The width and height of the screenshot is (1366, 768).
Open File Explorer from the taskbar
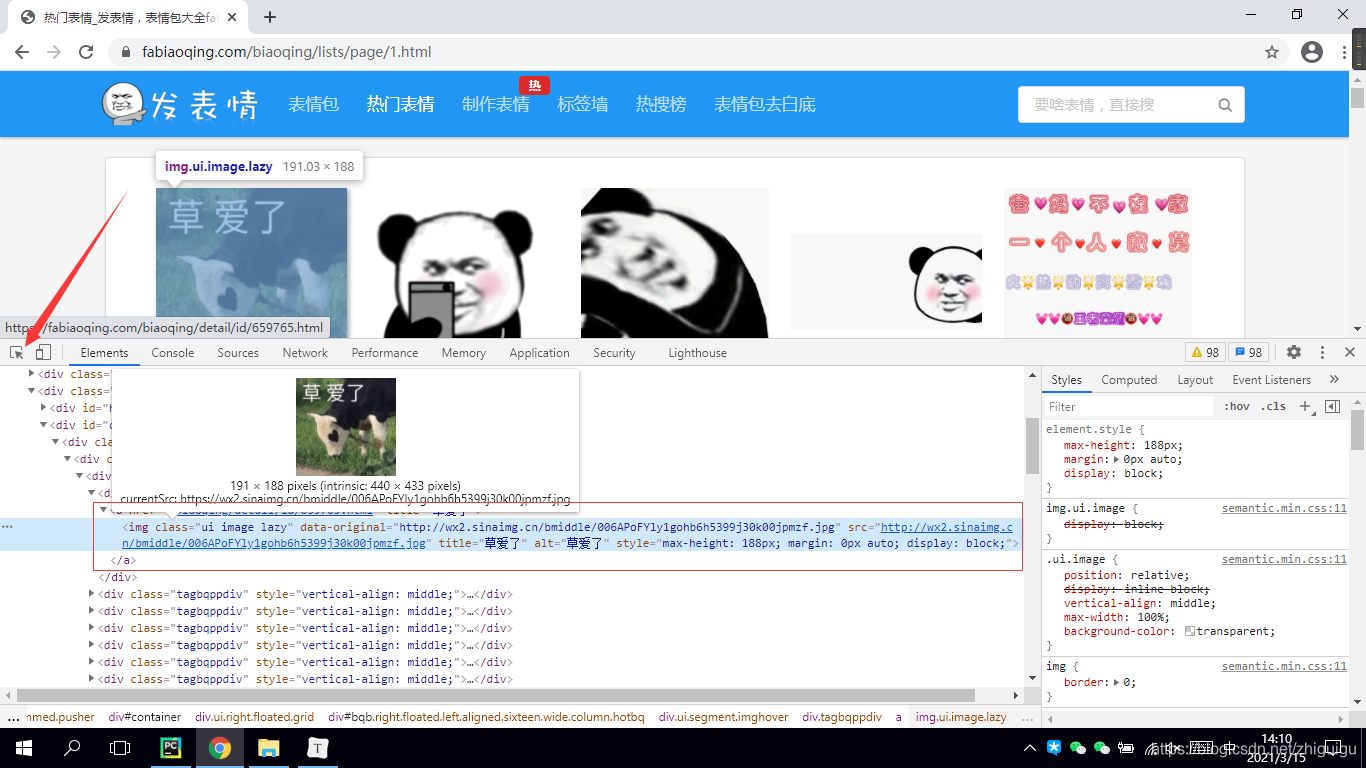point(268,748)
